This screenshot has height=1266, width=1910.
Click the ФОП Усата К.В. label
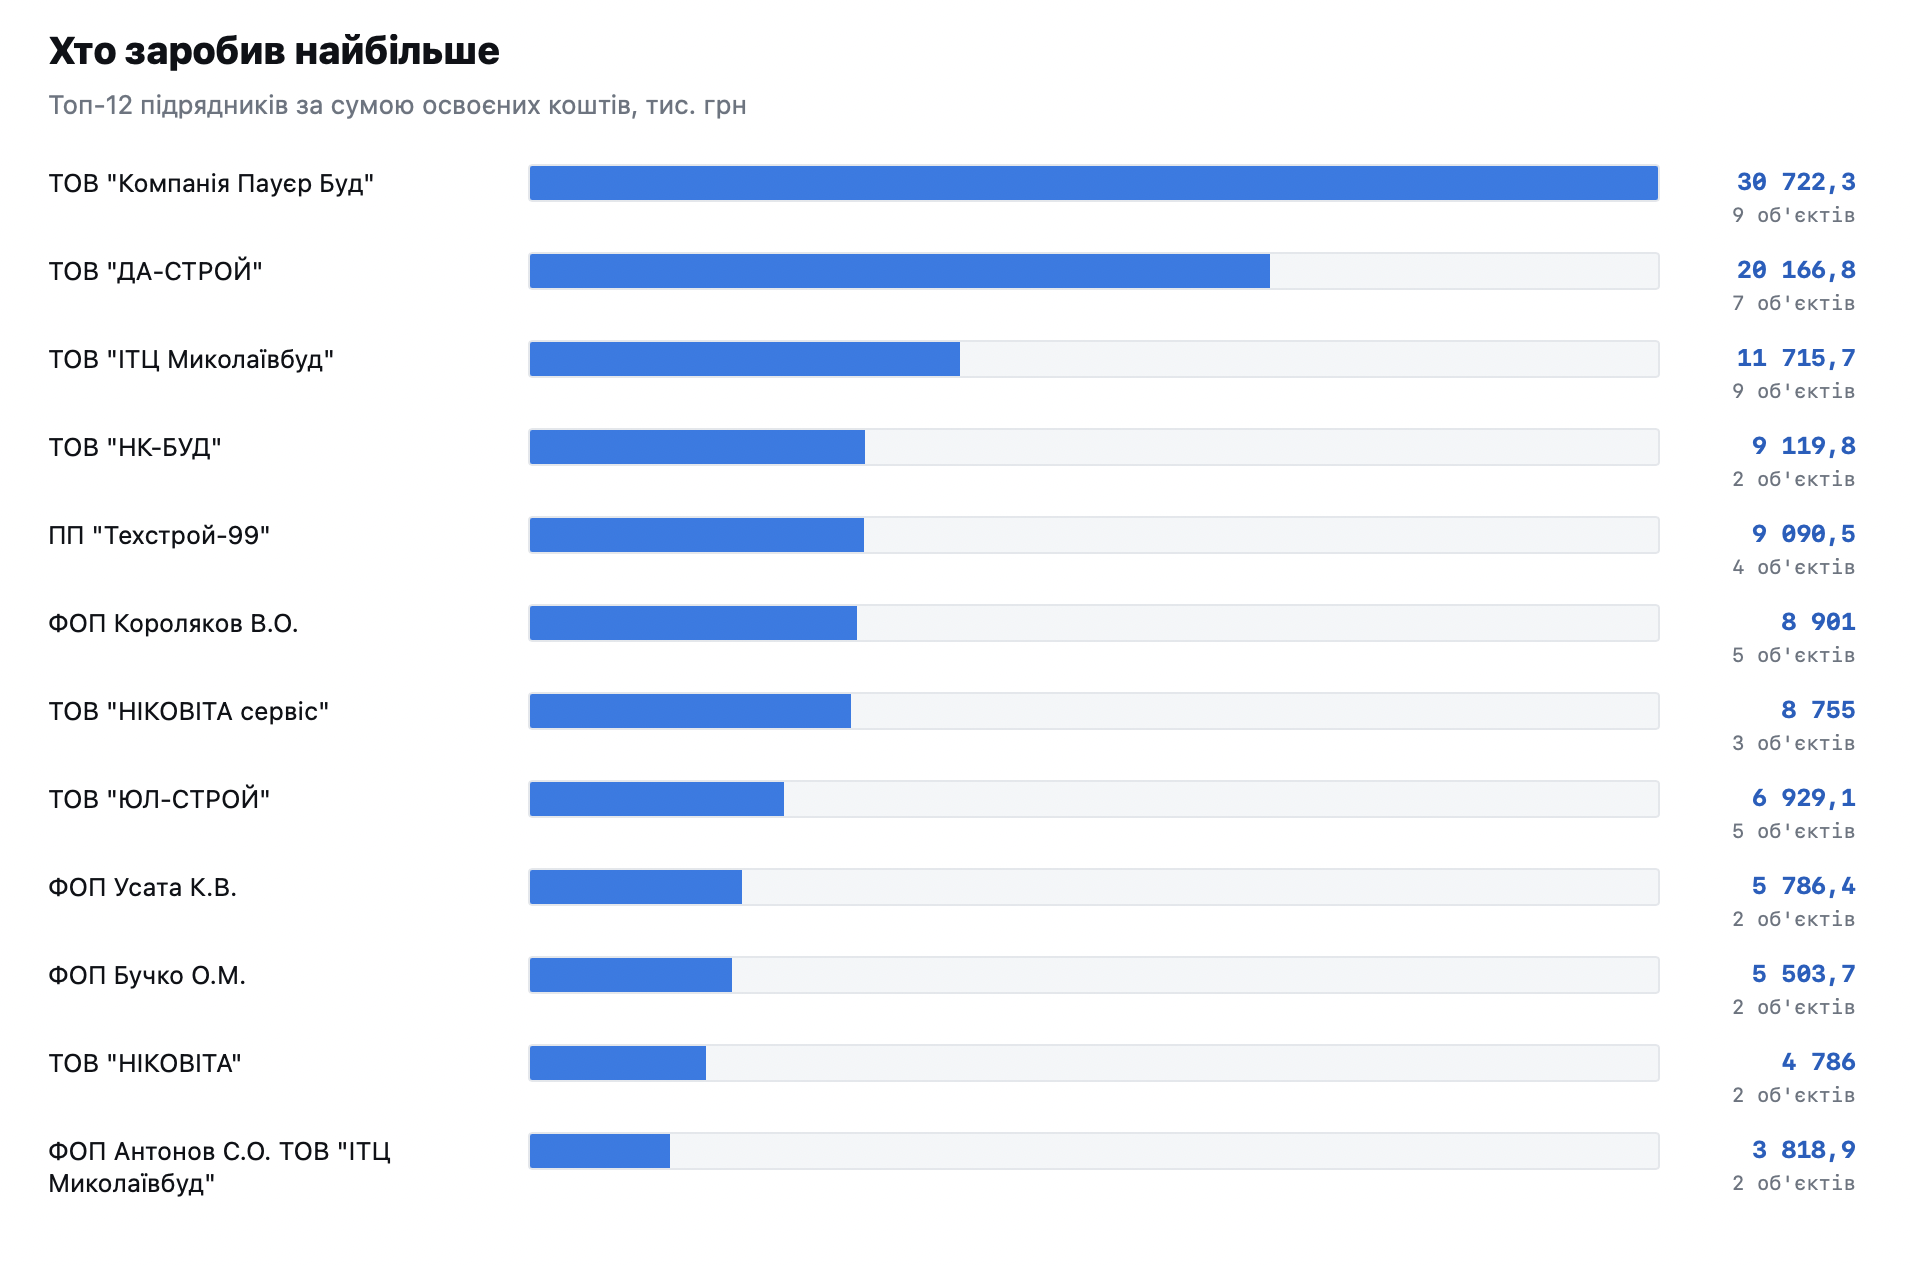click(143, 887)
